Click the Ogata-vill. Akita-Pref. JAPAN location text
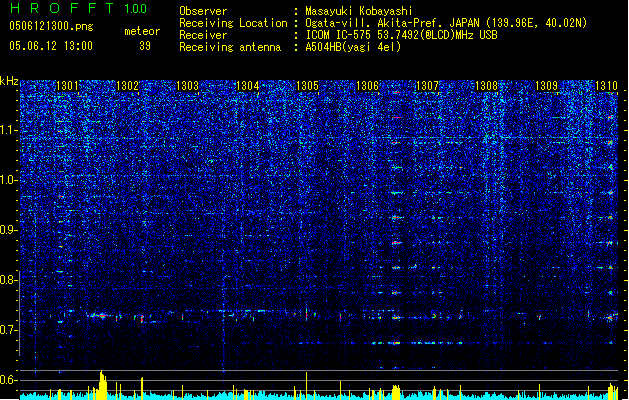The image size is (629, 400). pos(446,23)
